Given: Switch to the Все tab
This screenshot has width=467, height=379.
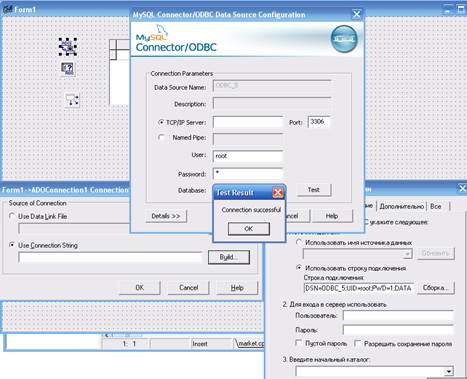Looking at the screenshot, I should pyautogui.click(x=435, y=206).
